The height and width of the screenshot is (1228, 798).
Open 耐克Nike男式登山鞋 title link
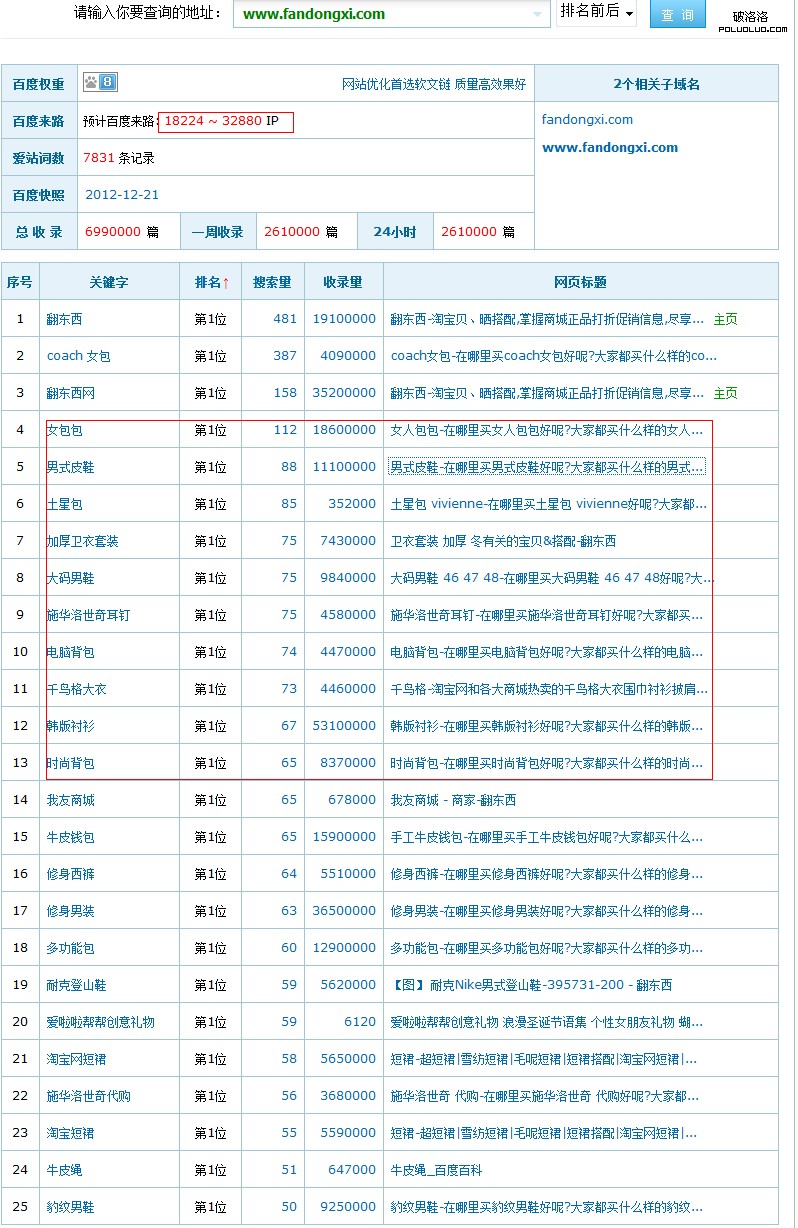pyautogui.click(x=531, y=985)
